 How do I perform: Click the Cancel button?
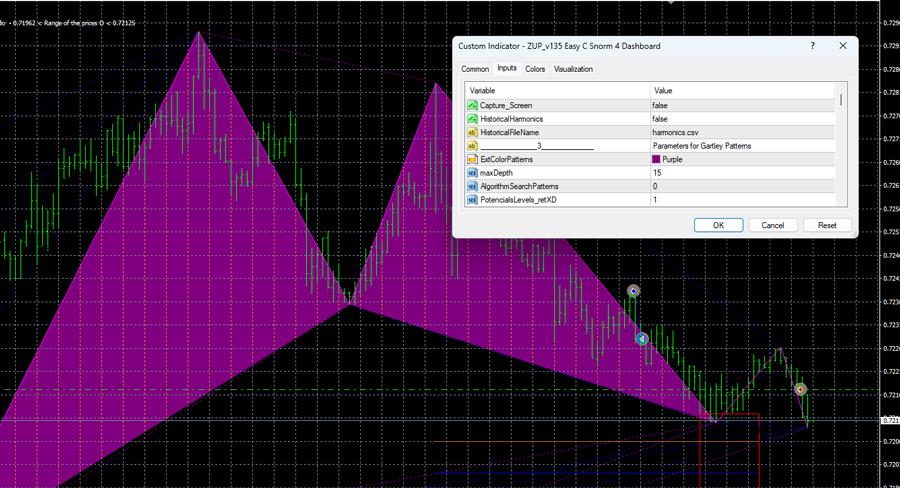click(773, 225)
